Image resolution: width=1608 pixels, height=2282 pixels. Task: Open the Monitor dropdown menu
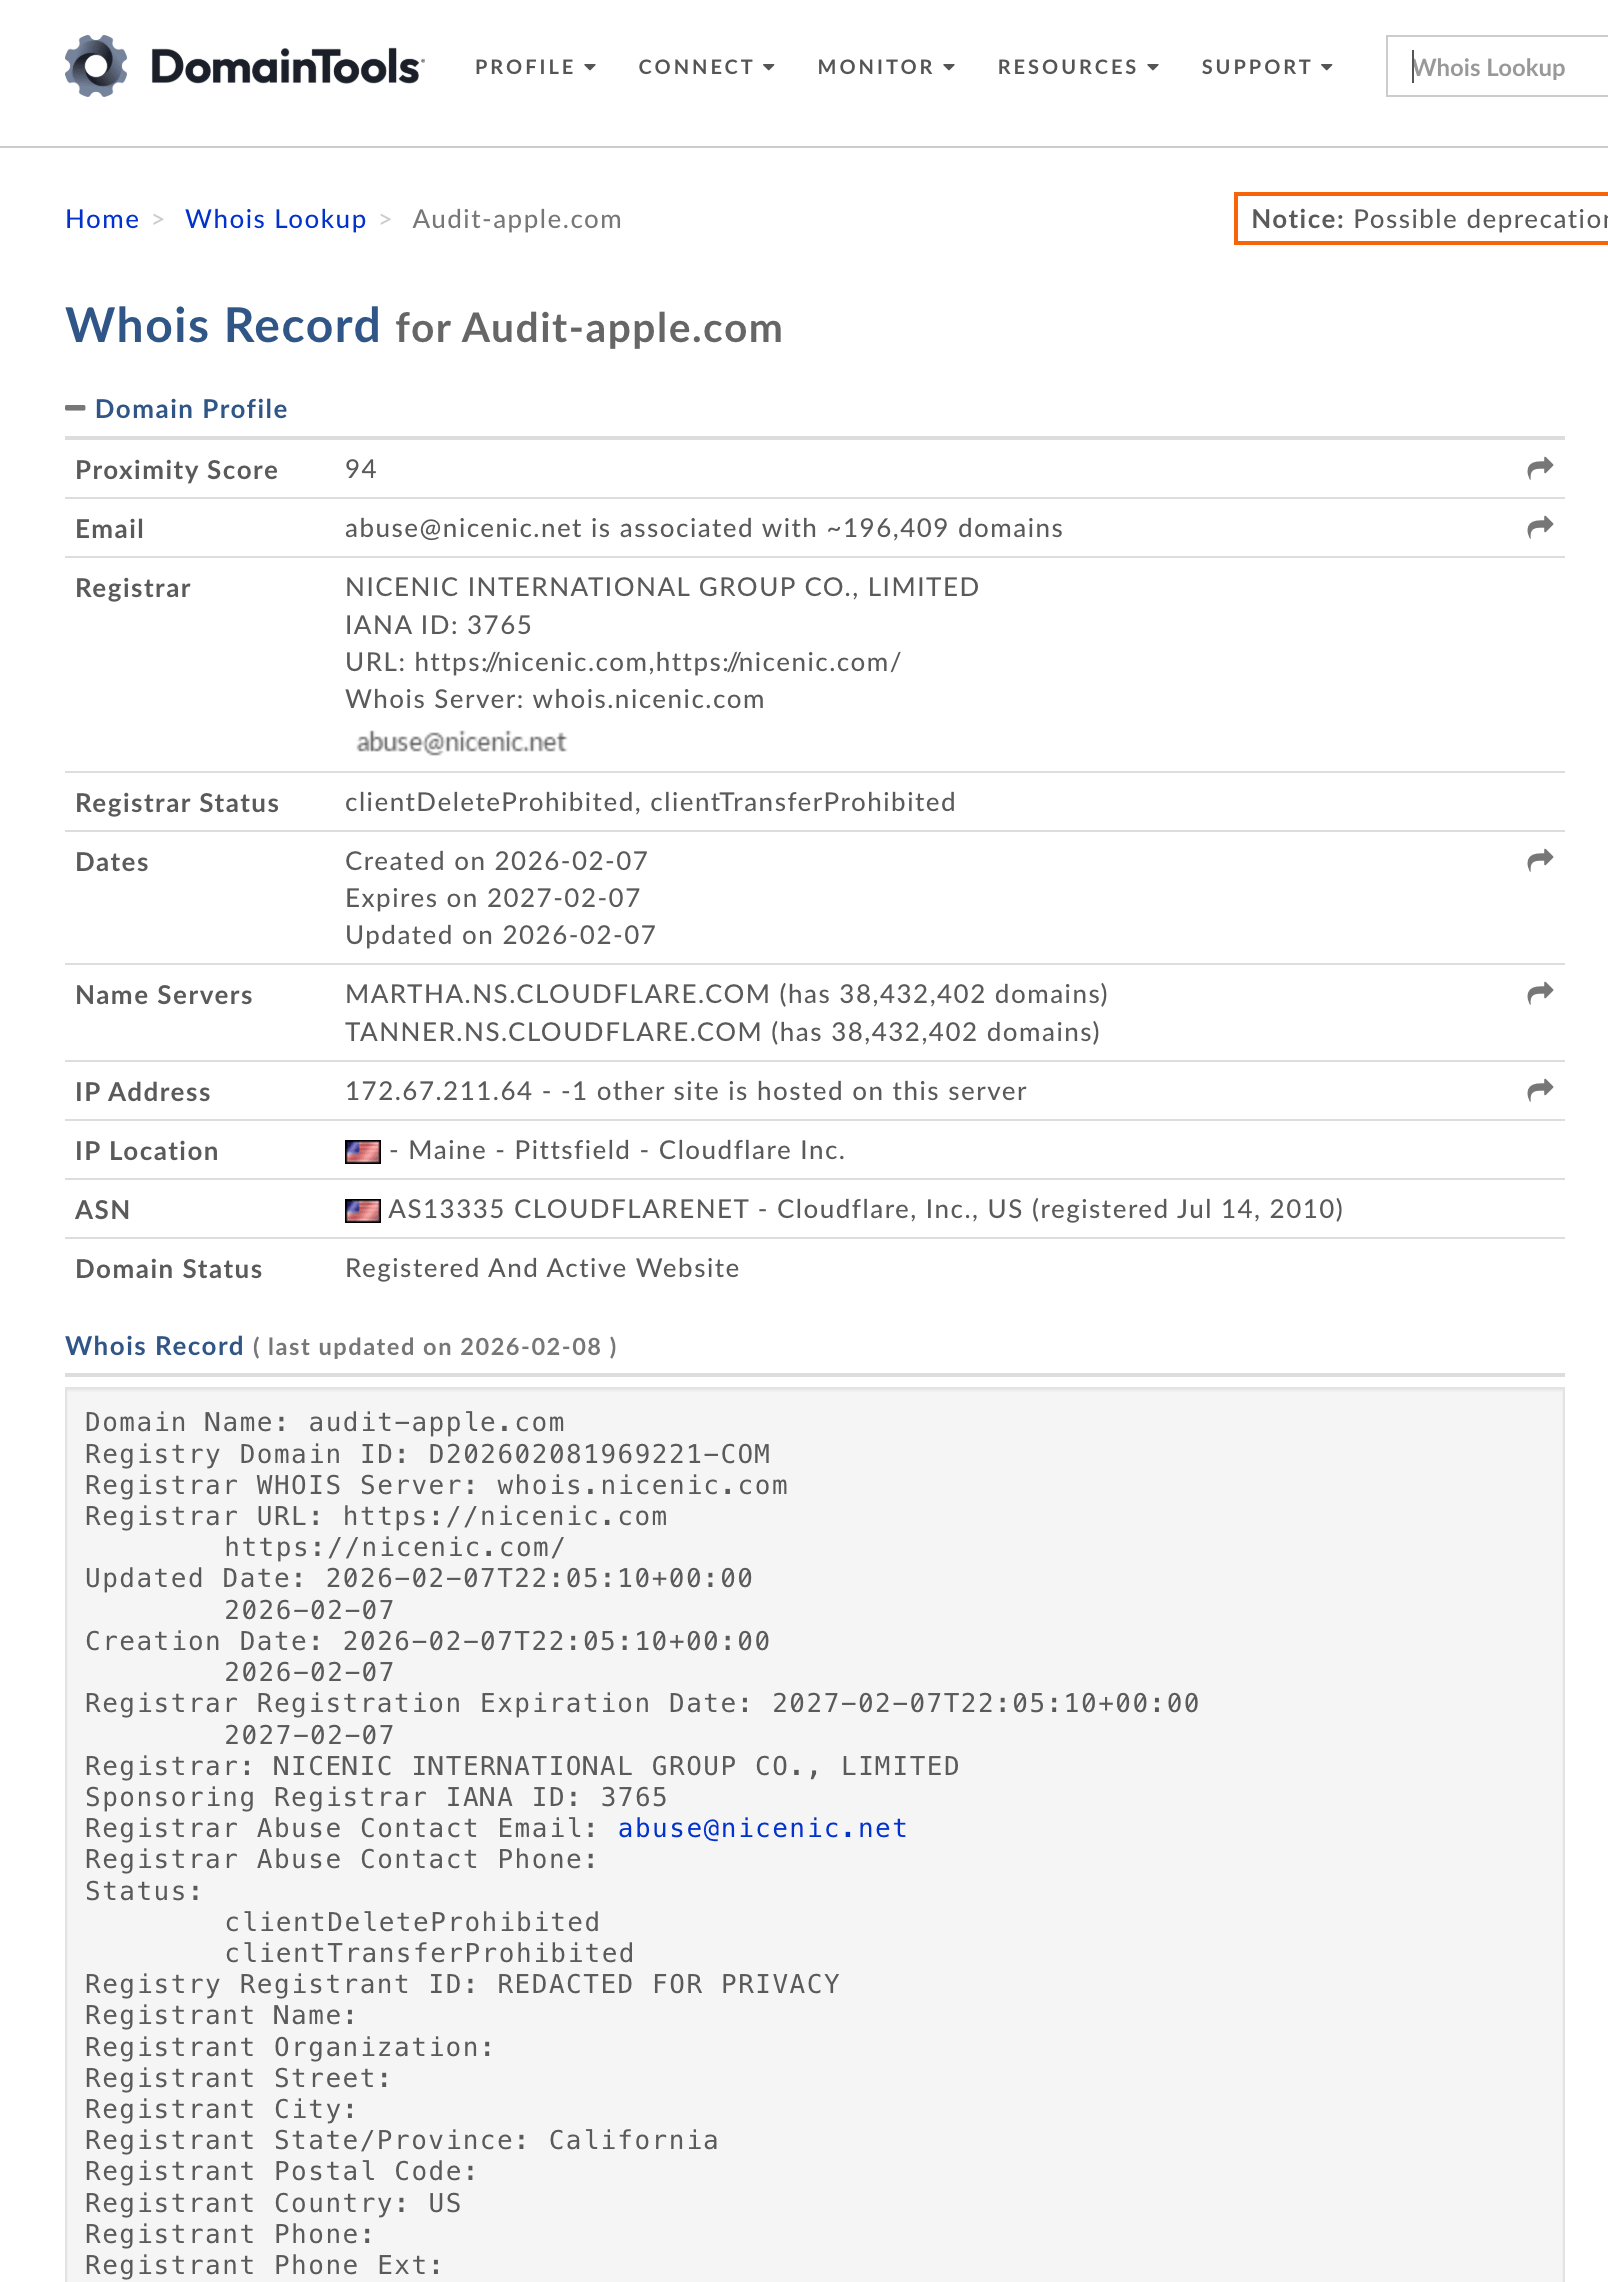[x=885, y=67]
